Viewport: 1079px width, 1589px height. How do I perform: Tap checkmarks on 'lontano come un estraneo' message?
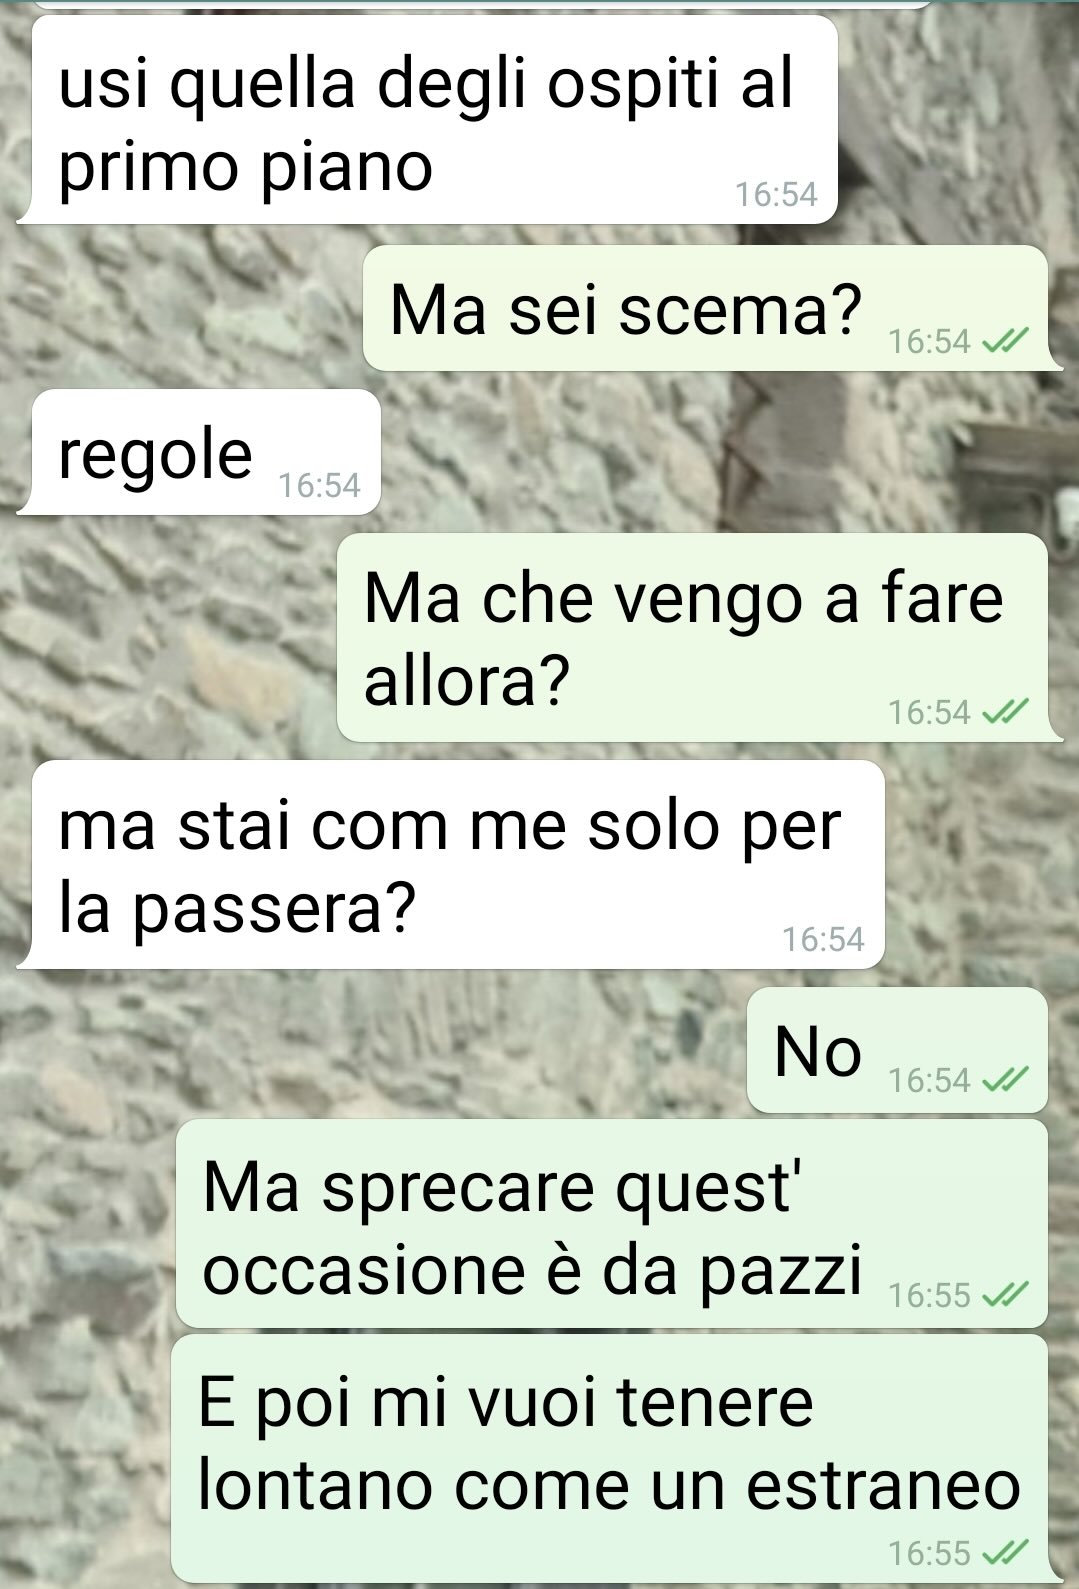pyautogui.click(x=1004, y=1553)
